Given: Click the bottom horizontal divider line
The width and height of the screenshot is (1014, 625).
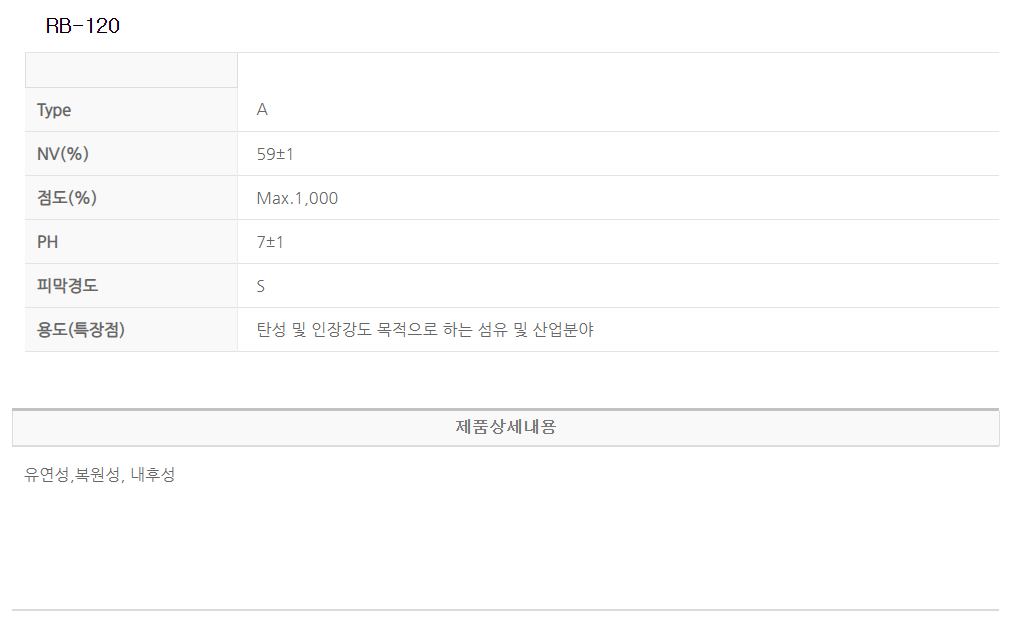Looking at the screenshot, I should [505, 609].
